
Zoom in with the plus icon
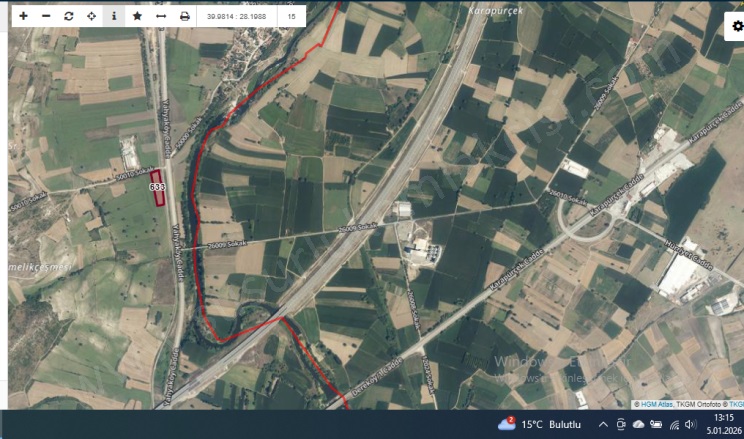point(23,16)
